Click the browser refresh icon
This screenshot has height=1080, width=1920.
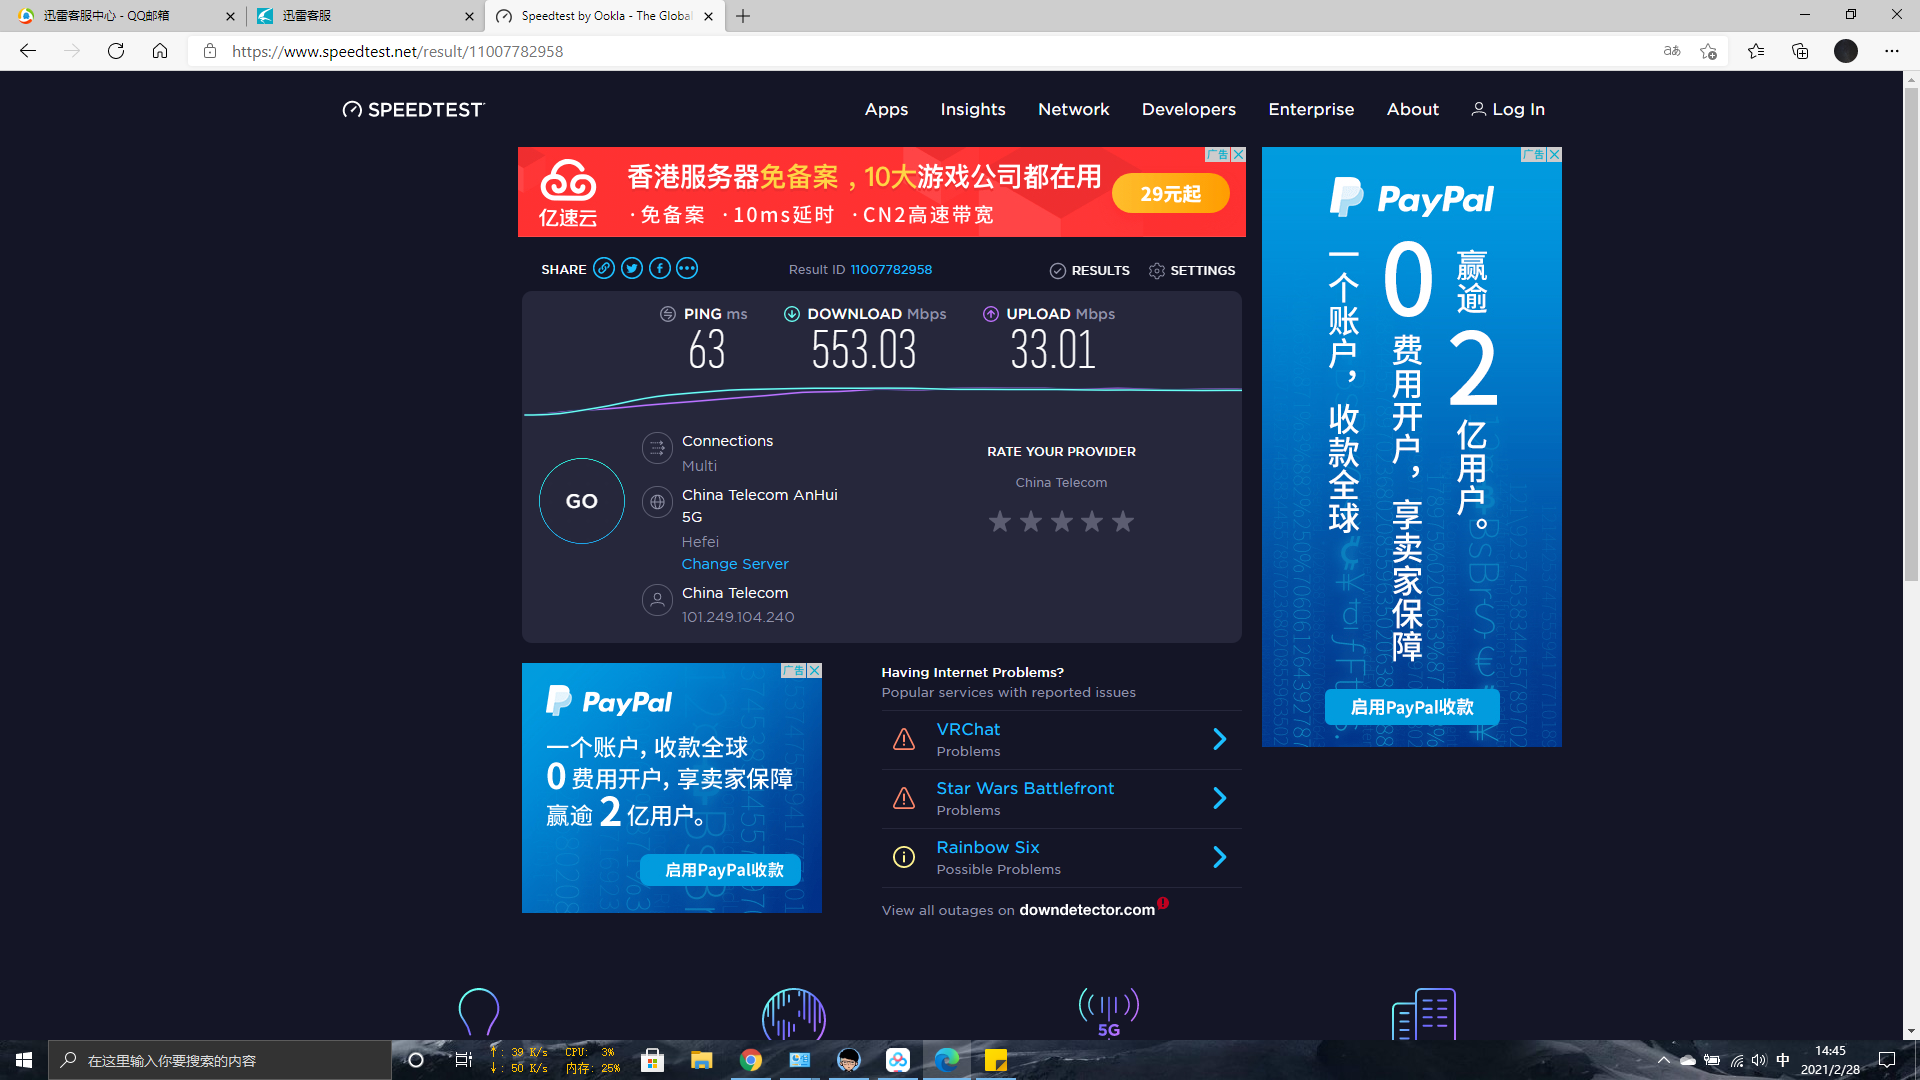click(116, 51)
